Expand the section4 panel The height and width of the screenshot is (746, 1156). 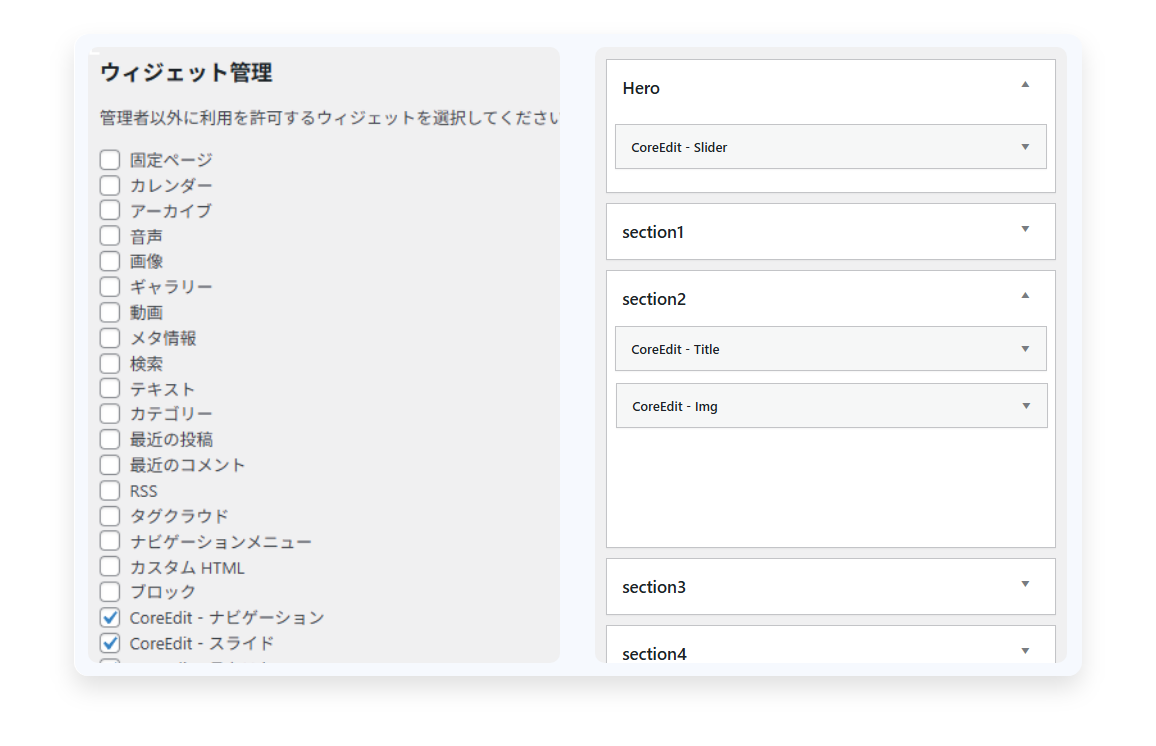click(1024, 651)
